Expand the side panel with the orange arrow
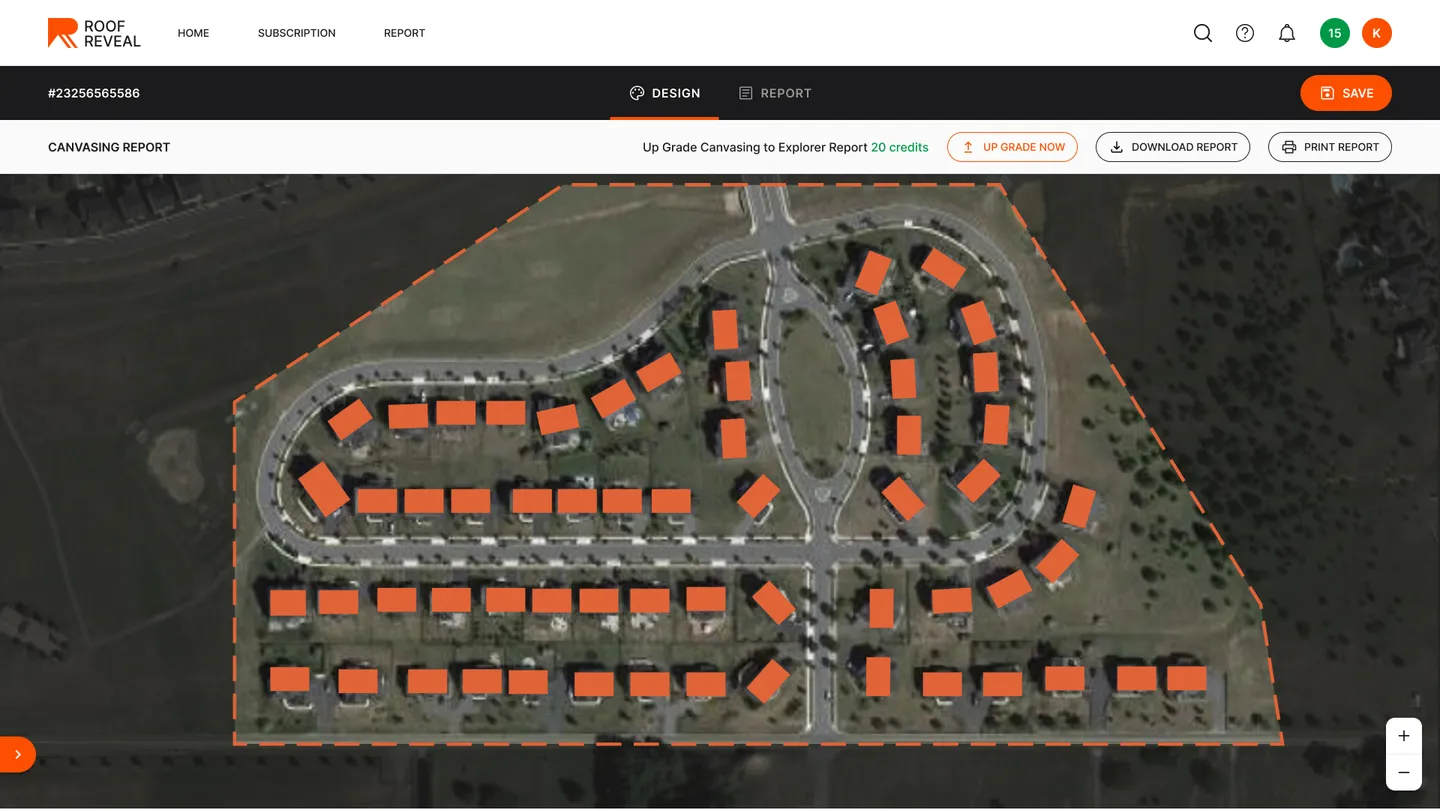Screen dimensions: 1440x810 (17, 754)
